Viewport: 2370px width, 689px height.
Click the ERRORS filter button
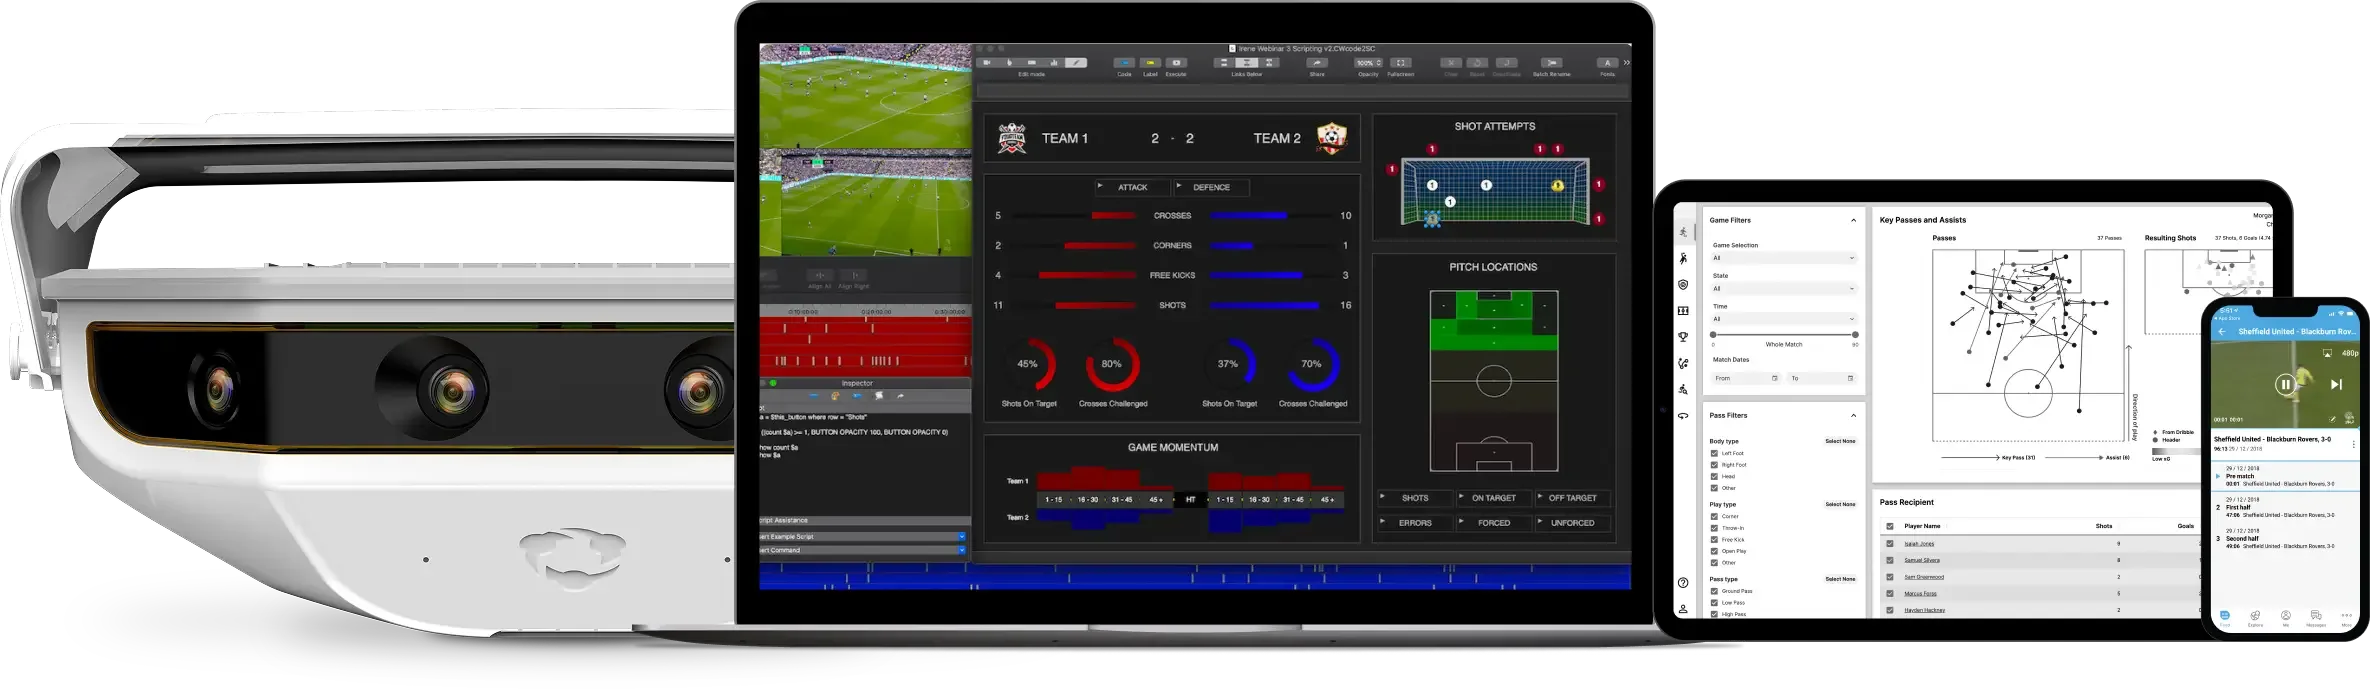tap(1414, 523)
